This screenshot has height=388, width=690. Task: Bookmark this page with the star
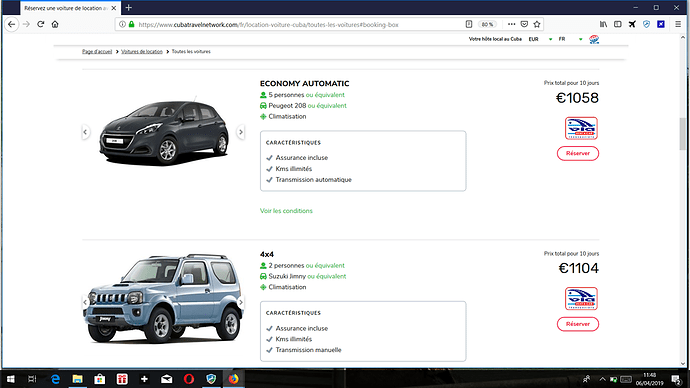[x=537, y=24]
